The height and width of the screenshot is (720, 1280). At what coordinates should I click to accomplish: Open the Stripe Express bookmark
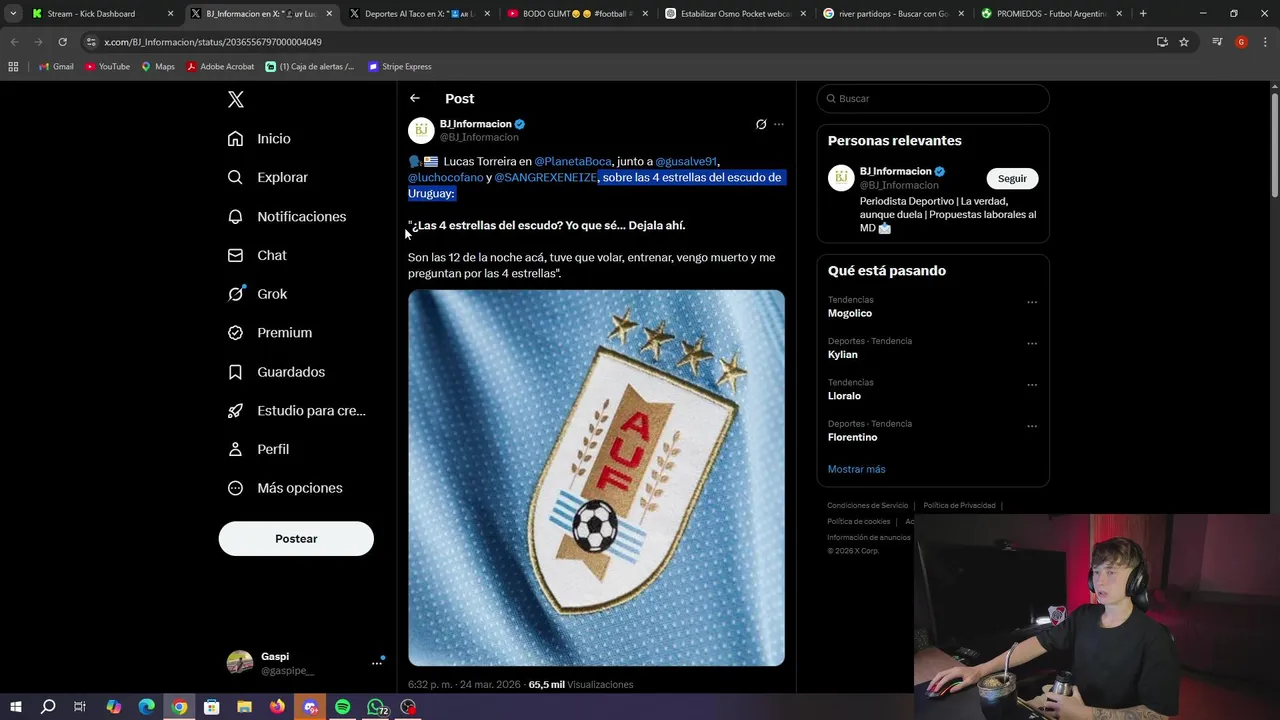click(x=400, y=66)
